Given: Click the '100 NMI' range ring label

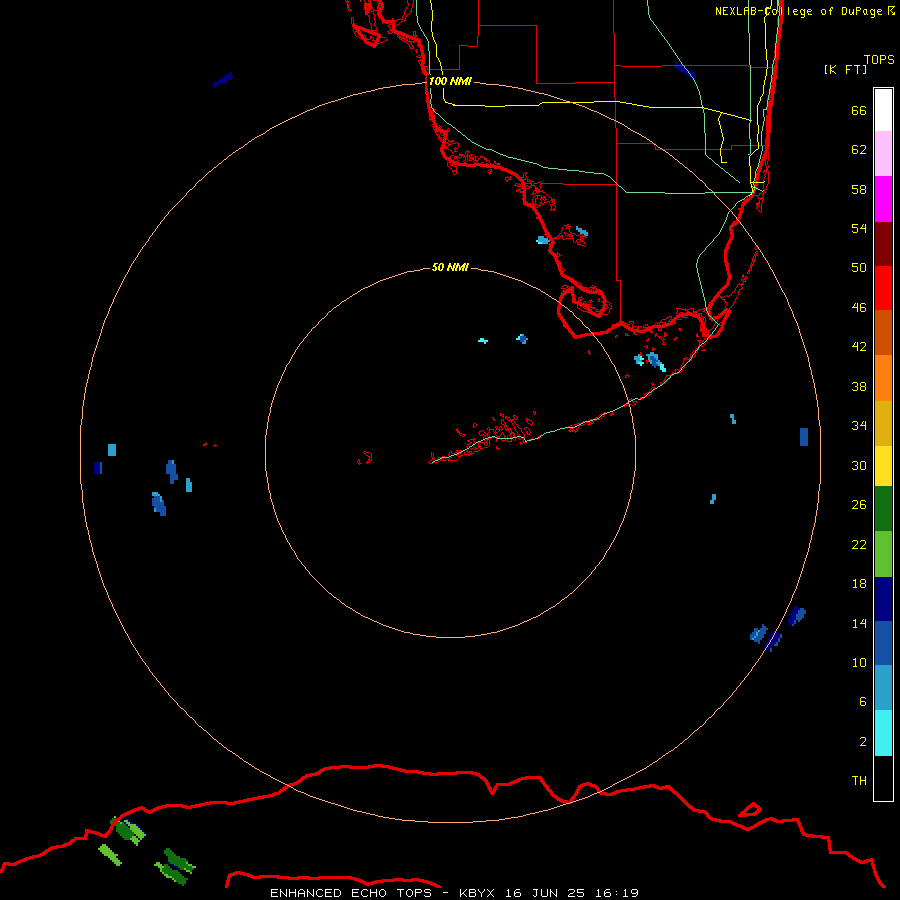Looking at the screenshot, I should point(450,81).
